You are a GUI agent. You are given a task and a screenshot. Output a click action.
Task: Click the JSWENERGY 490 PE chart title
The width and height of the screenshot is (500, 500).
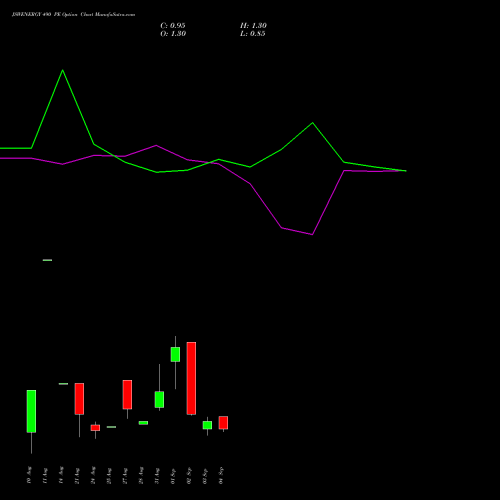pos(73,15)
